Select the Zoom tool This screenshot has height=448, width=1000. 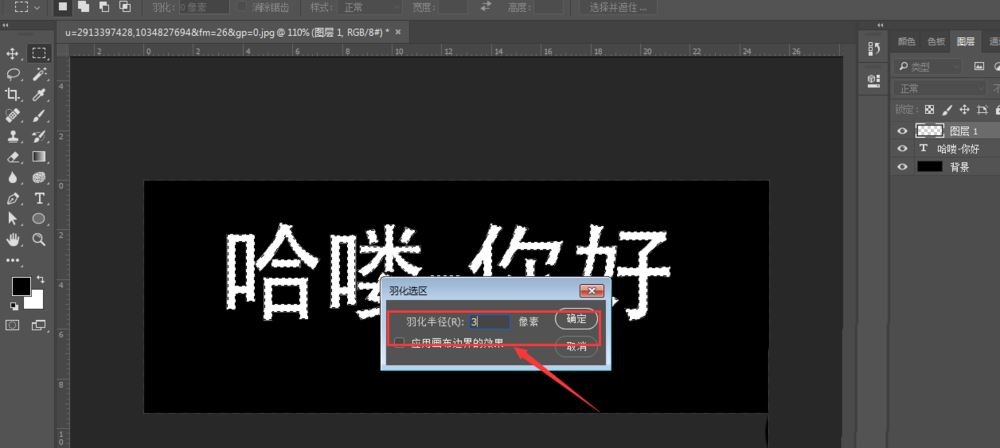pos(39,239)
